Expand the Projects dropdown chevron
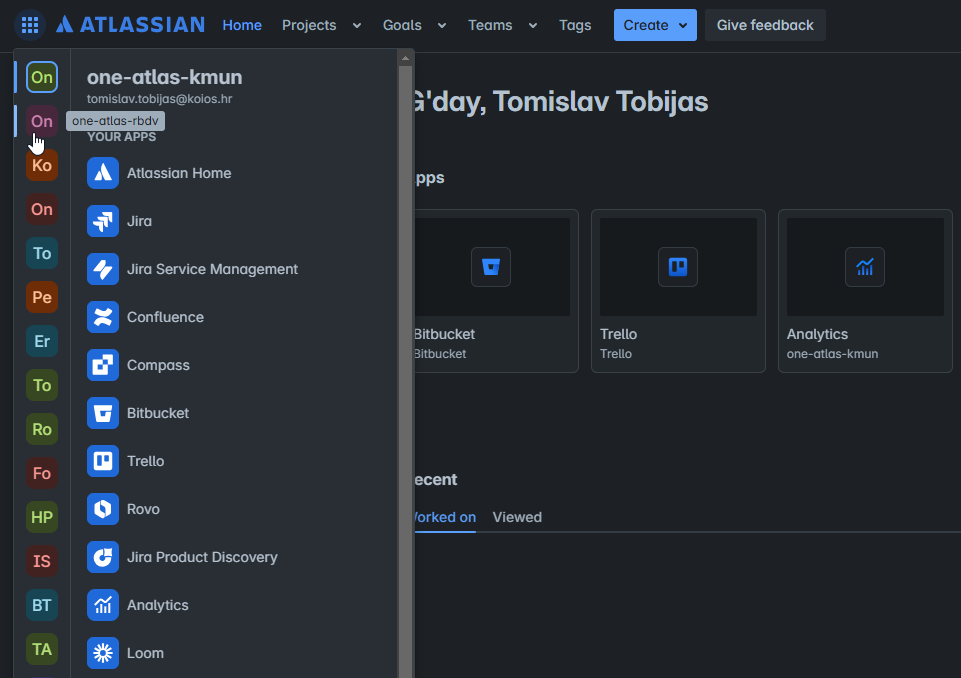The width and height of the screenshot is (961, 678). coord(357,26)
